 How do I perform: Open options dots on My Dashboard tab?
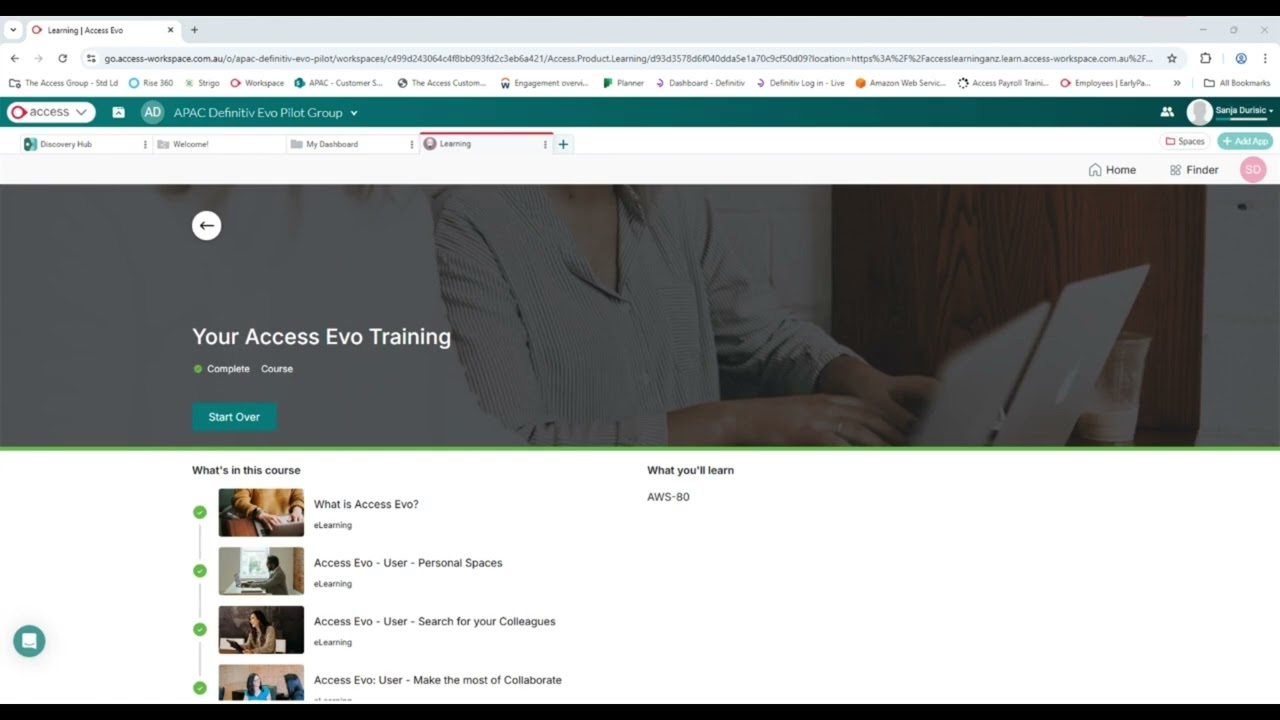point(412,144)
